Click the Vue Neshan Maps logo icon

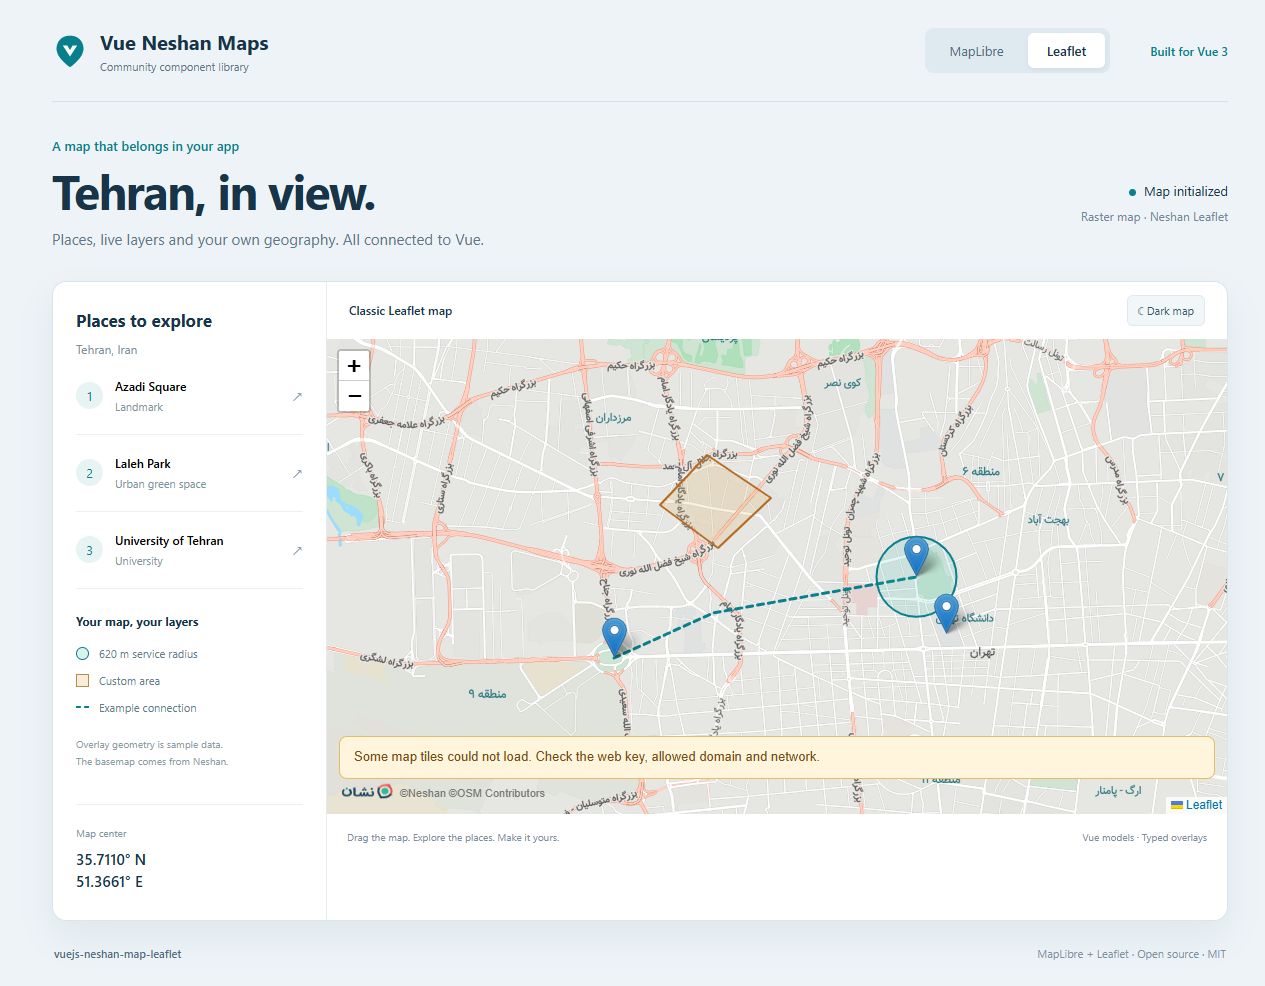pos(70,51)
